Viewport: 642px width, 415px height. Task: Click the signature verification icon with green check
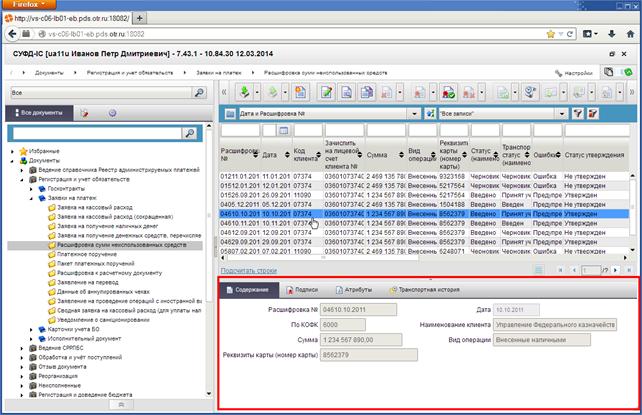click(x=448, y=92)
